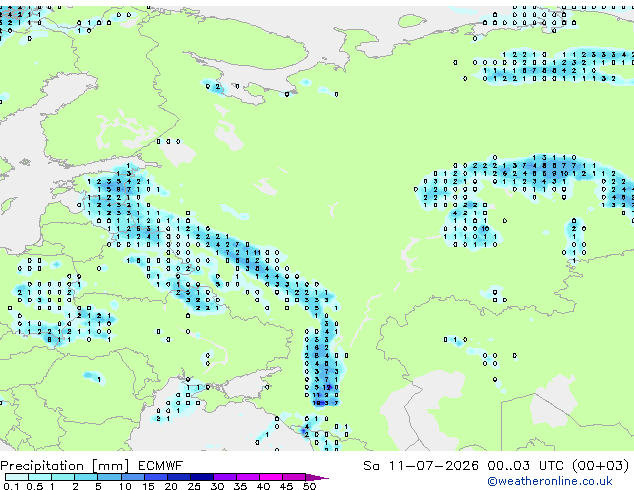Select the magenta 40–45 legend segment
Viewport: 634px width, 490px height.
pyautogui.click(x=271, y=477)
